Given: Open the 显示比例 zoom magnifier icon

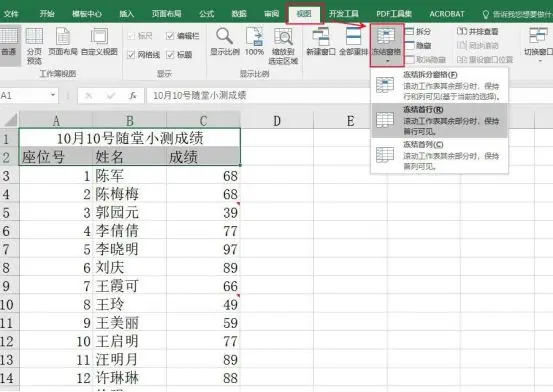Looking at the screenshot, I should (225, 41).
